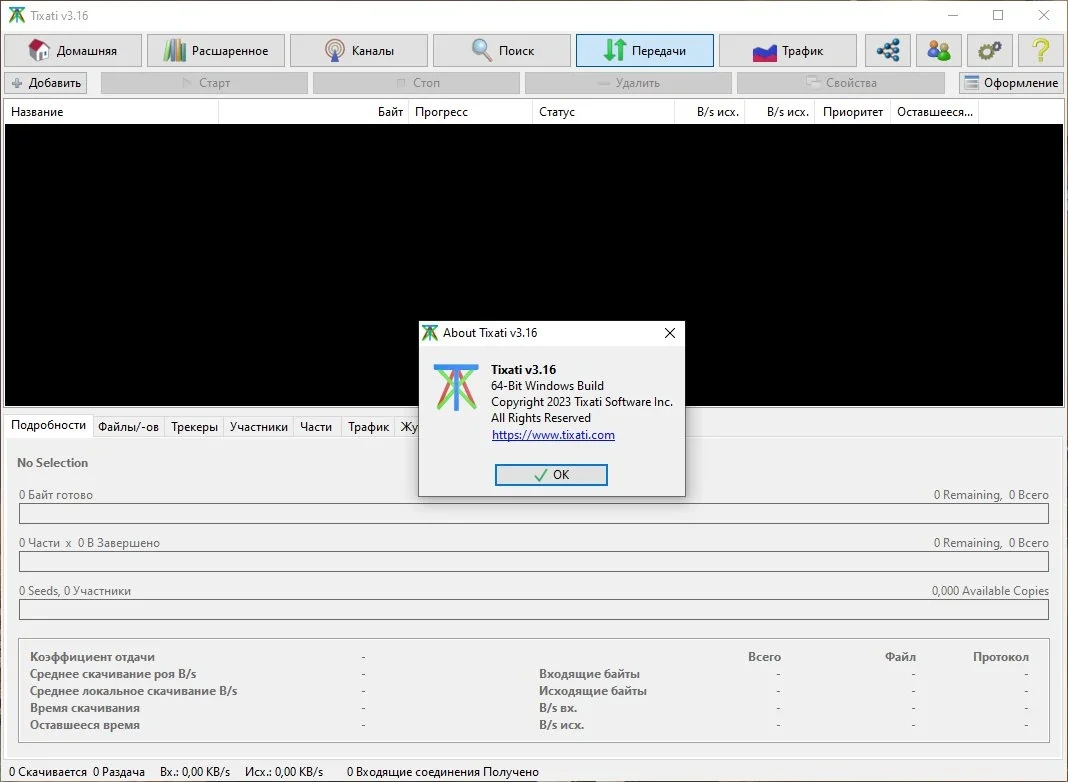1068x782 pixels.
Task: Click the Стоп button
Action: (x=416, y=83)
